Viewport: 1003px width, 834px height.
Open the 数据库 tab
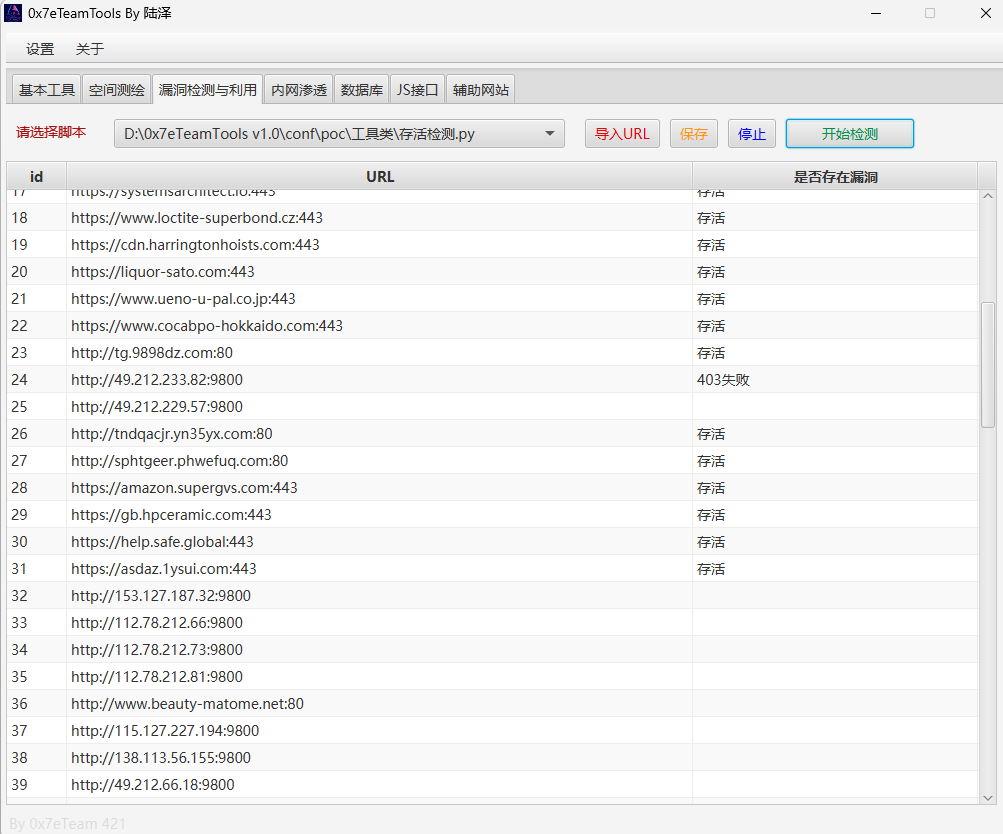pos(362,90)
